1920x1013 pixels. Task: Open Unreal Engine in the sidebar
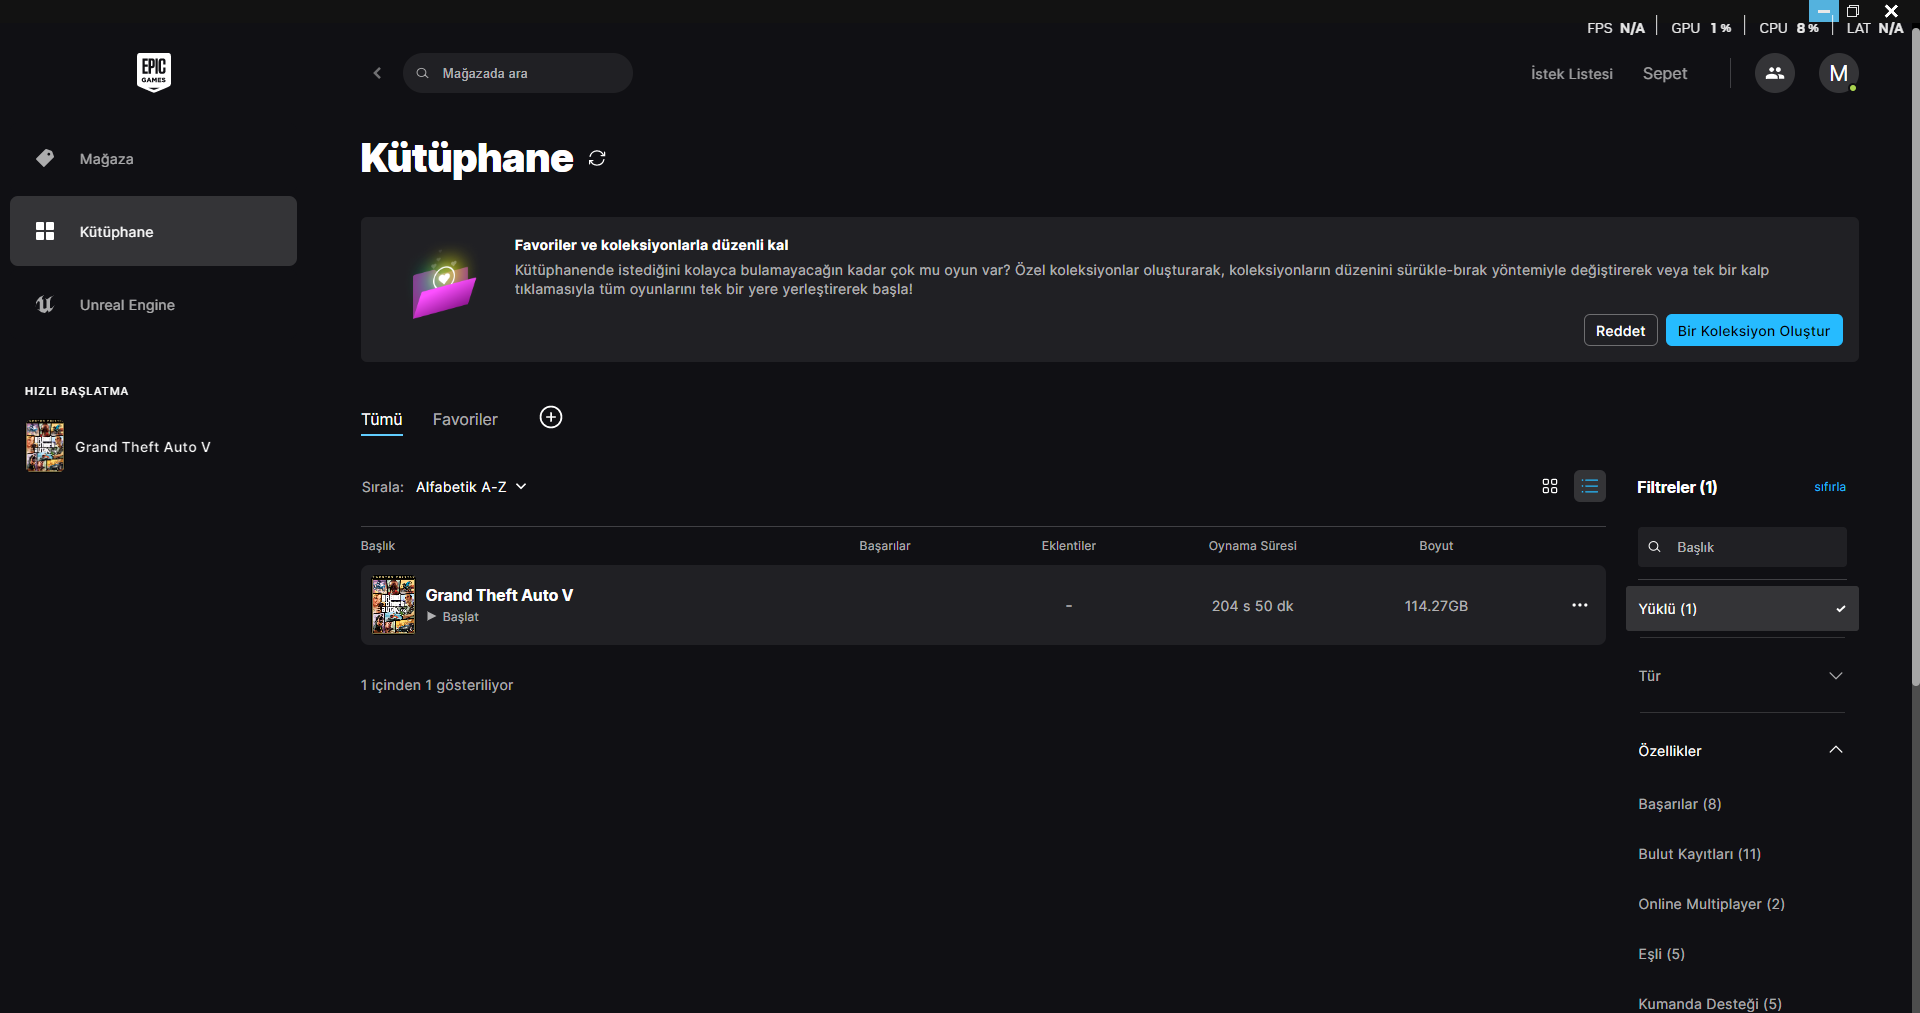pyautogui.click(x=153, y=304)
